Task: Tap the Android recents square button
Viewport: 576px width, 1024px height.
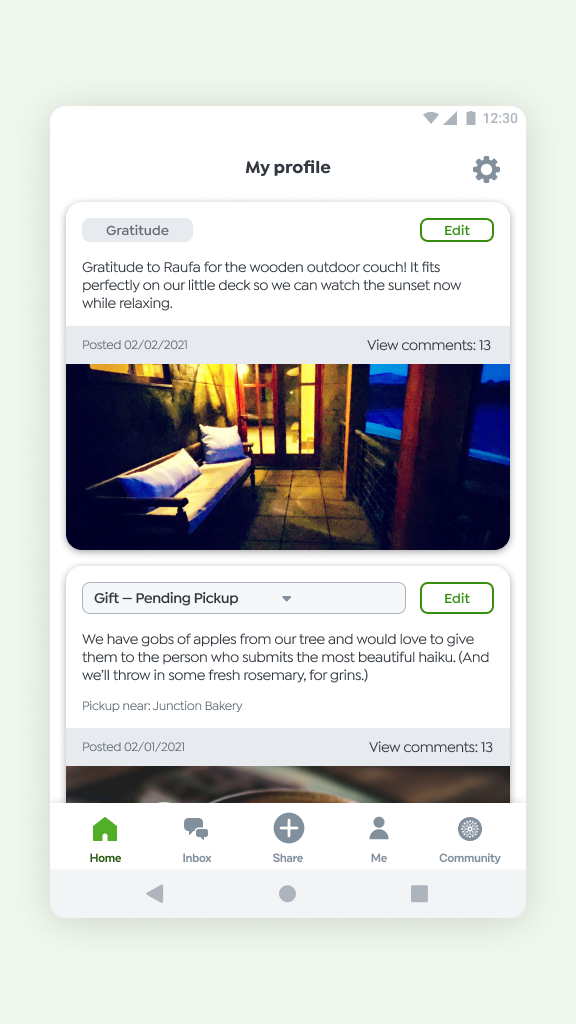Action: (x=419, y=893)
